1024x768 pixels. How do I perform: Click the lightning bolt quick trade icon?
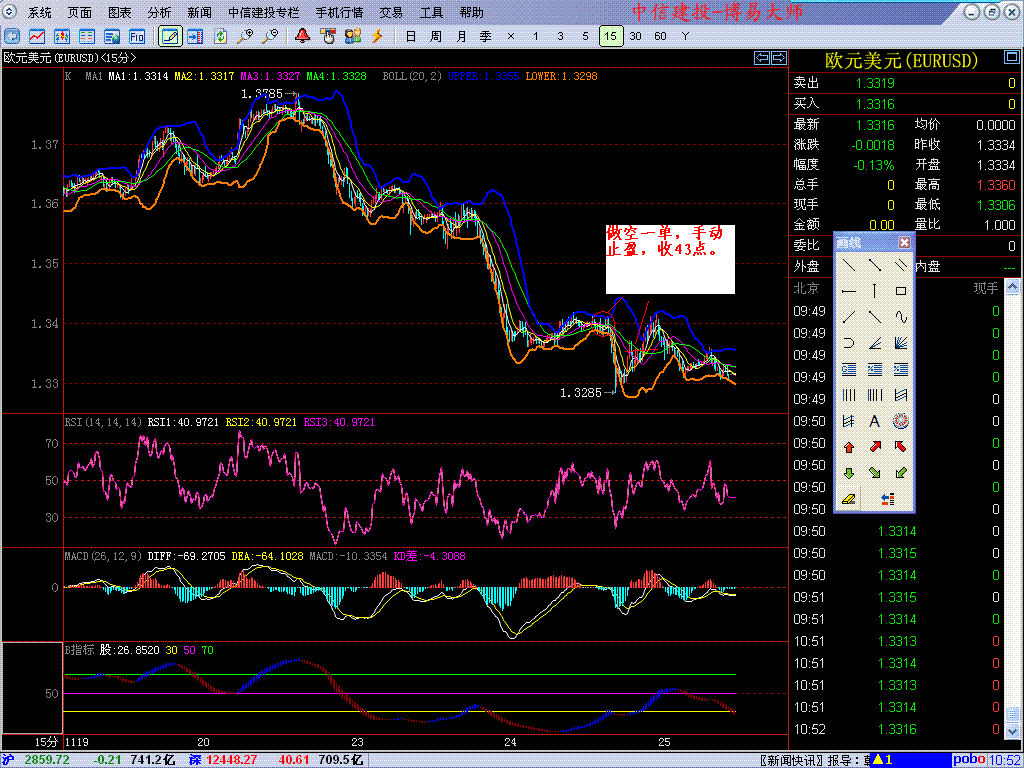(376, 36)
